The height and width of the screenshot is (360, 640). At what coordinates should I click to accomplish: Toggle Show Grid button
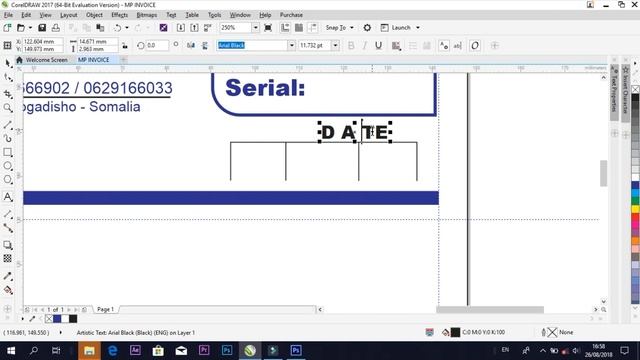tap(299, 28)
